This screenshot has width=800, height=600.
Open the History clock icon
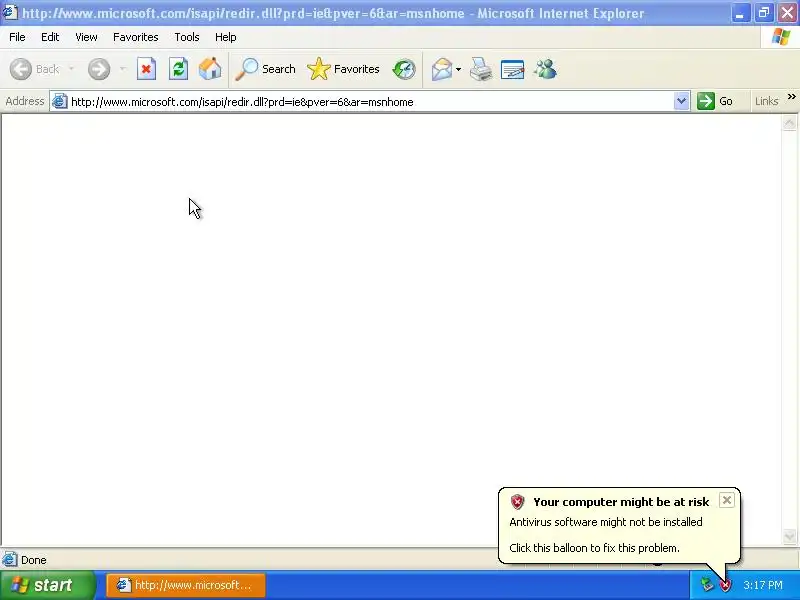point(404,69)
